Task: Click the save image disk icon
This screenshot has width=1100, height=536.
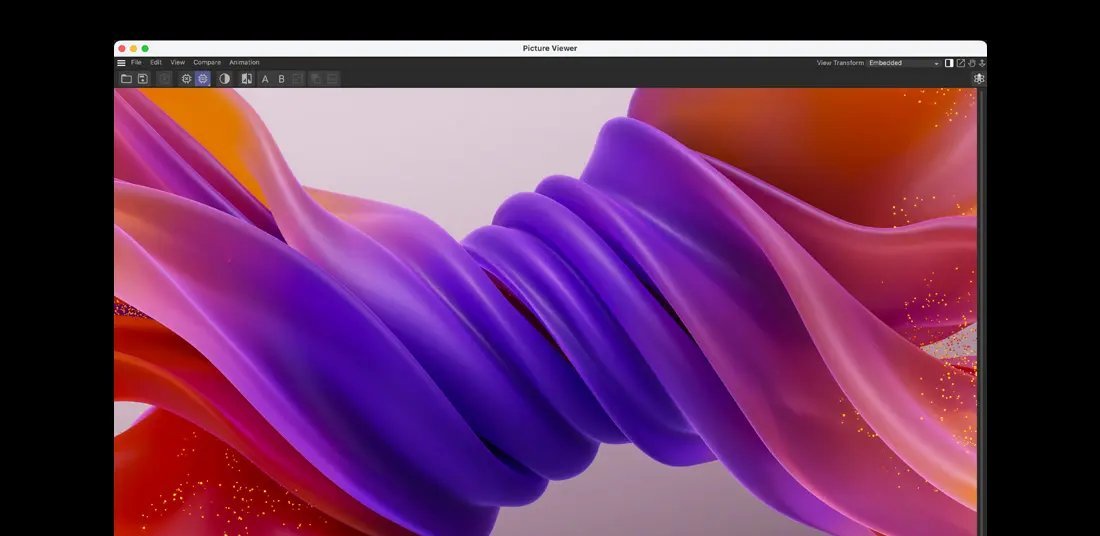Action: [x=142, y=79]
